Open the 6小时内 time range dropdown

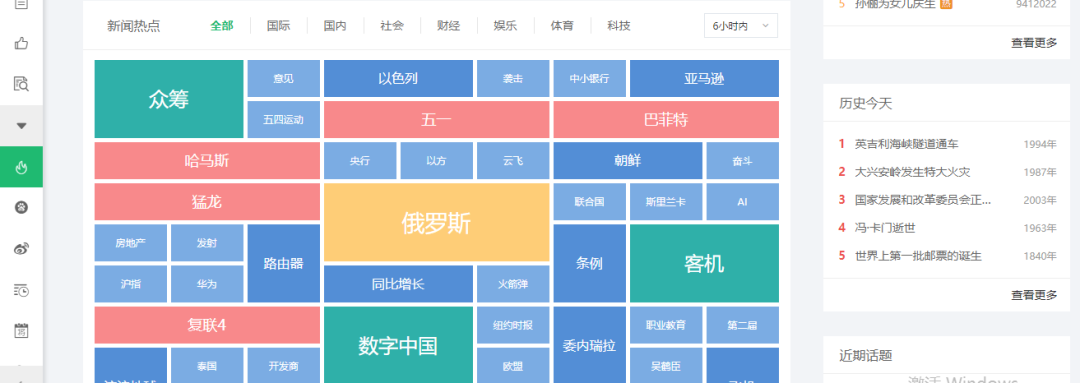pyautogui.click(x=741, y=26)
